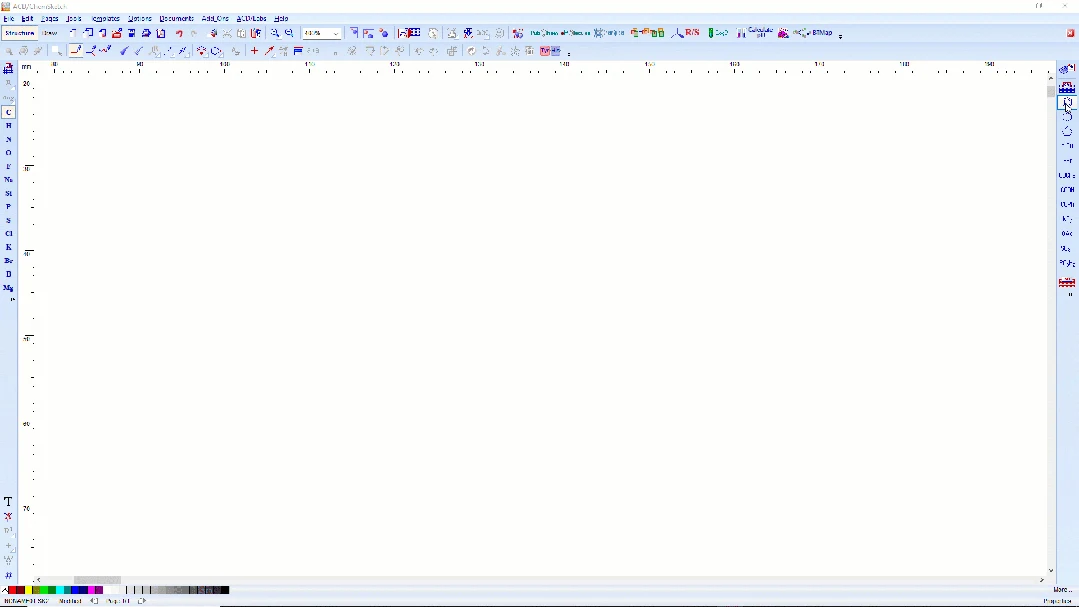This screenshot has width=1079, height=607.
Task: Pick the Cl atom in left toolbar
Action: (8, 233)
